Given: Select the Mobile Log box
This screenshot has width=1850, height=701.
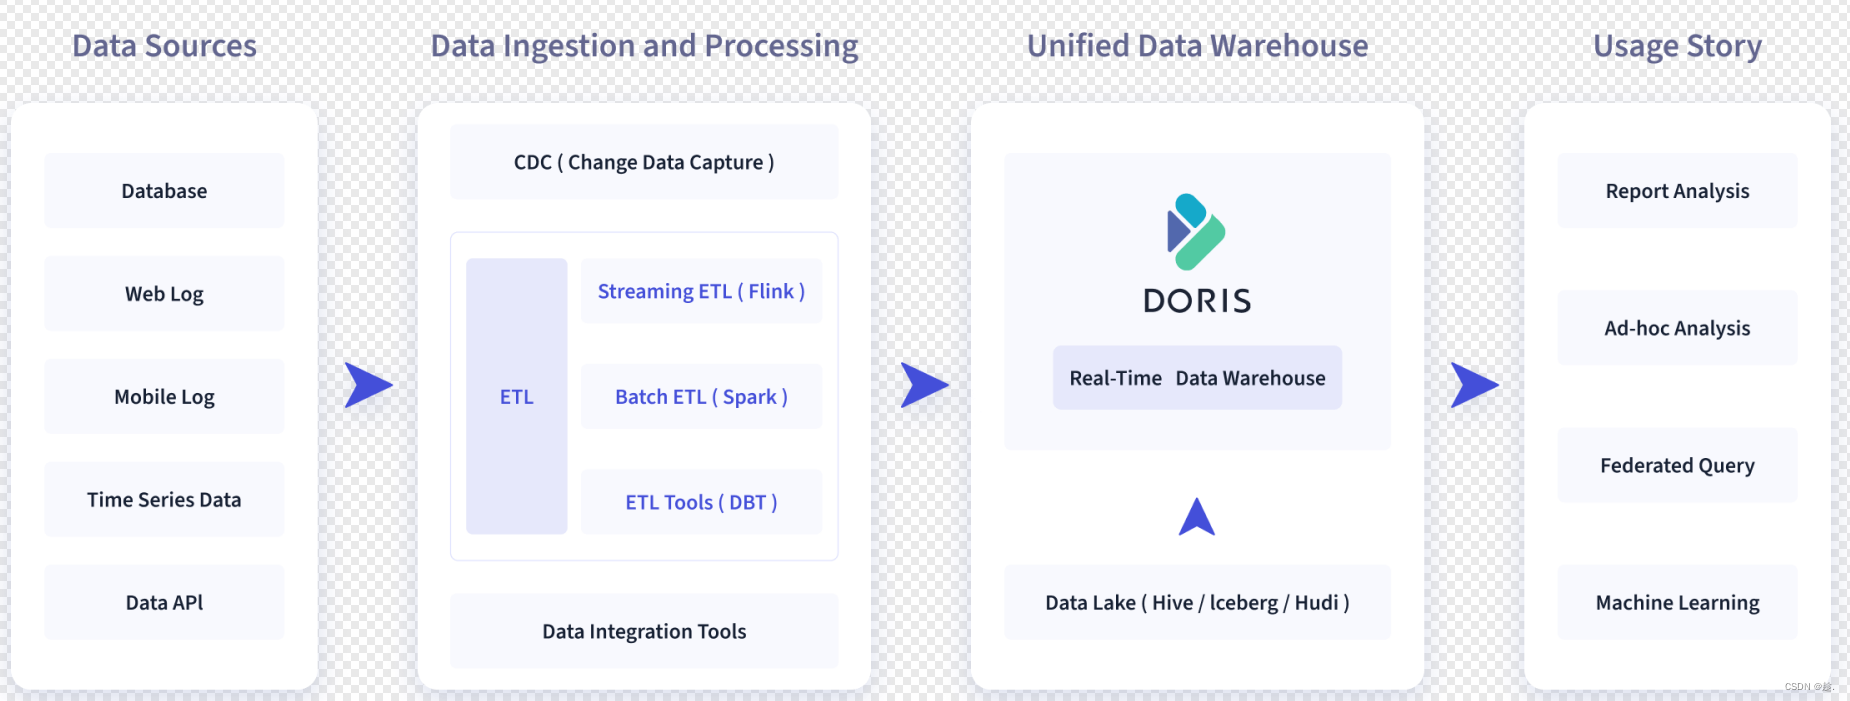Looking at the screenshot, I should [164, 397].
